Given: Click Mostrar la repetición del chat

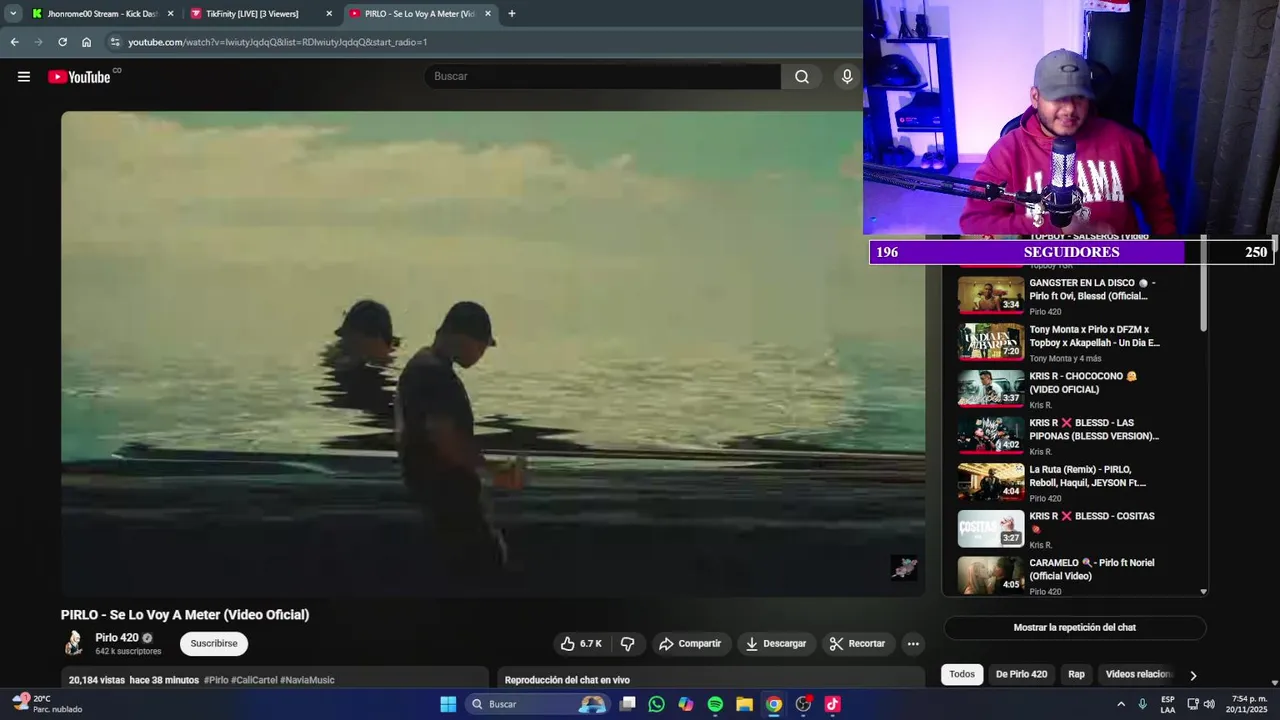Looking at the screenshot, I should [x=1075, y=628].
